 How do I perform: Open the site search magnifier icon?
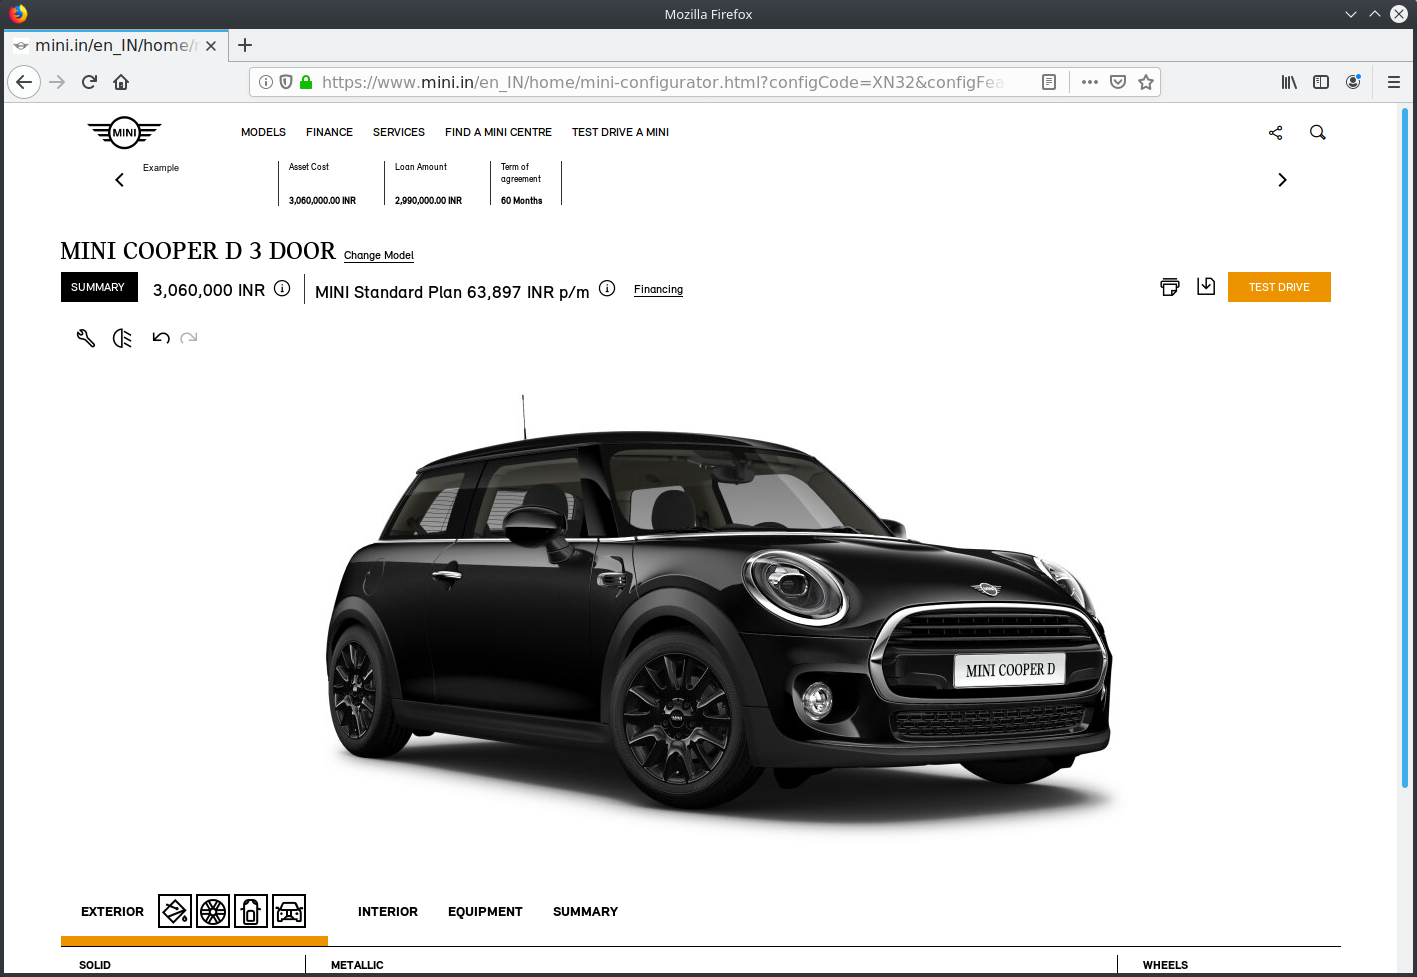pos(1318,132)
